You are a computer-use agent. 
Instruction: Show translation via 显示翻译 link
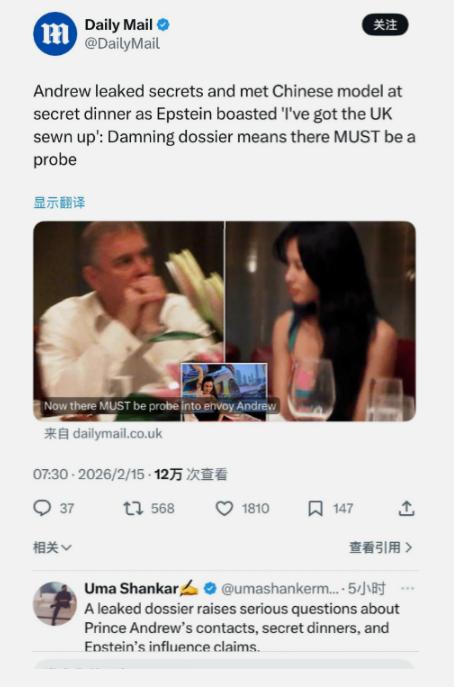coord(59,202)
